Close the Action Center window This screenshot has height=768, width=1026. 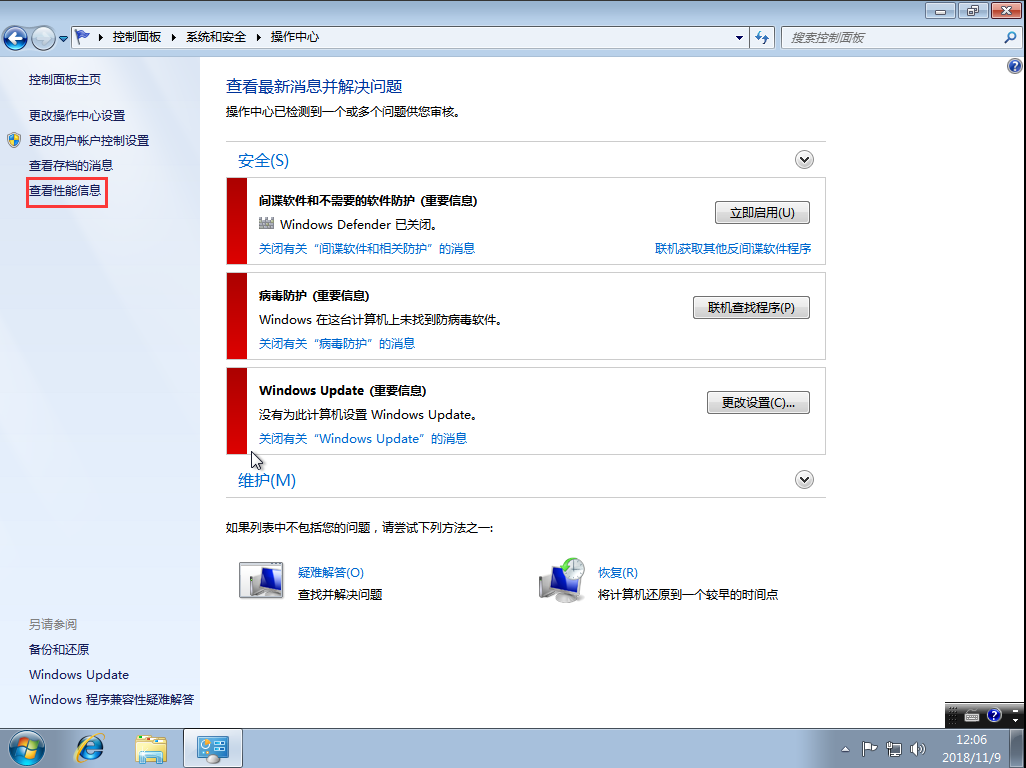1006,10
